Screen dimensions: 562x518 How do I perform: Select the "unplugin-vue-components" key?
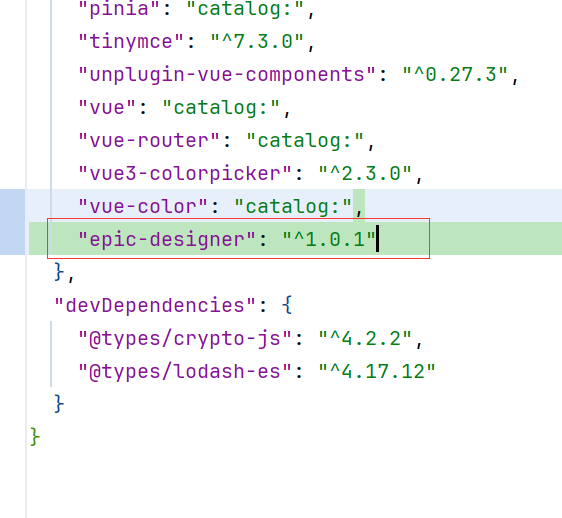click(227, 75)
